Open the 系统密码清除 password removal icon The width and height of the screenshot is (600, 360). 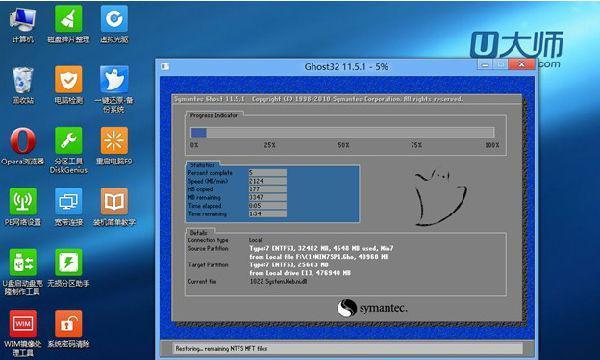pyautogui.click(x=68, y=324)
